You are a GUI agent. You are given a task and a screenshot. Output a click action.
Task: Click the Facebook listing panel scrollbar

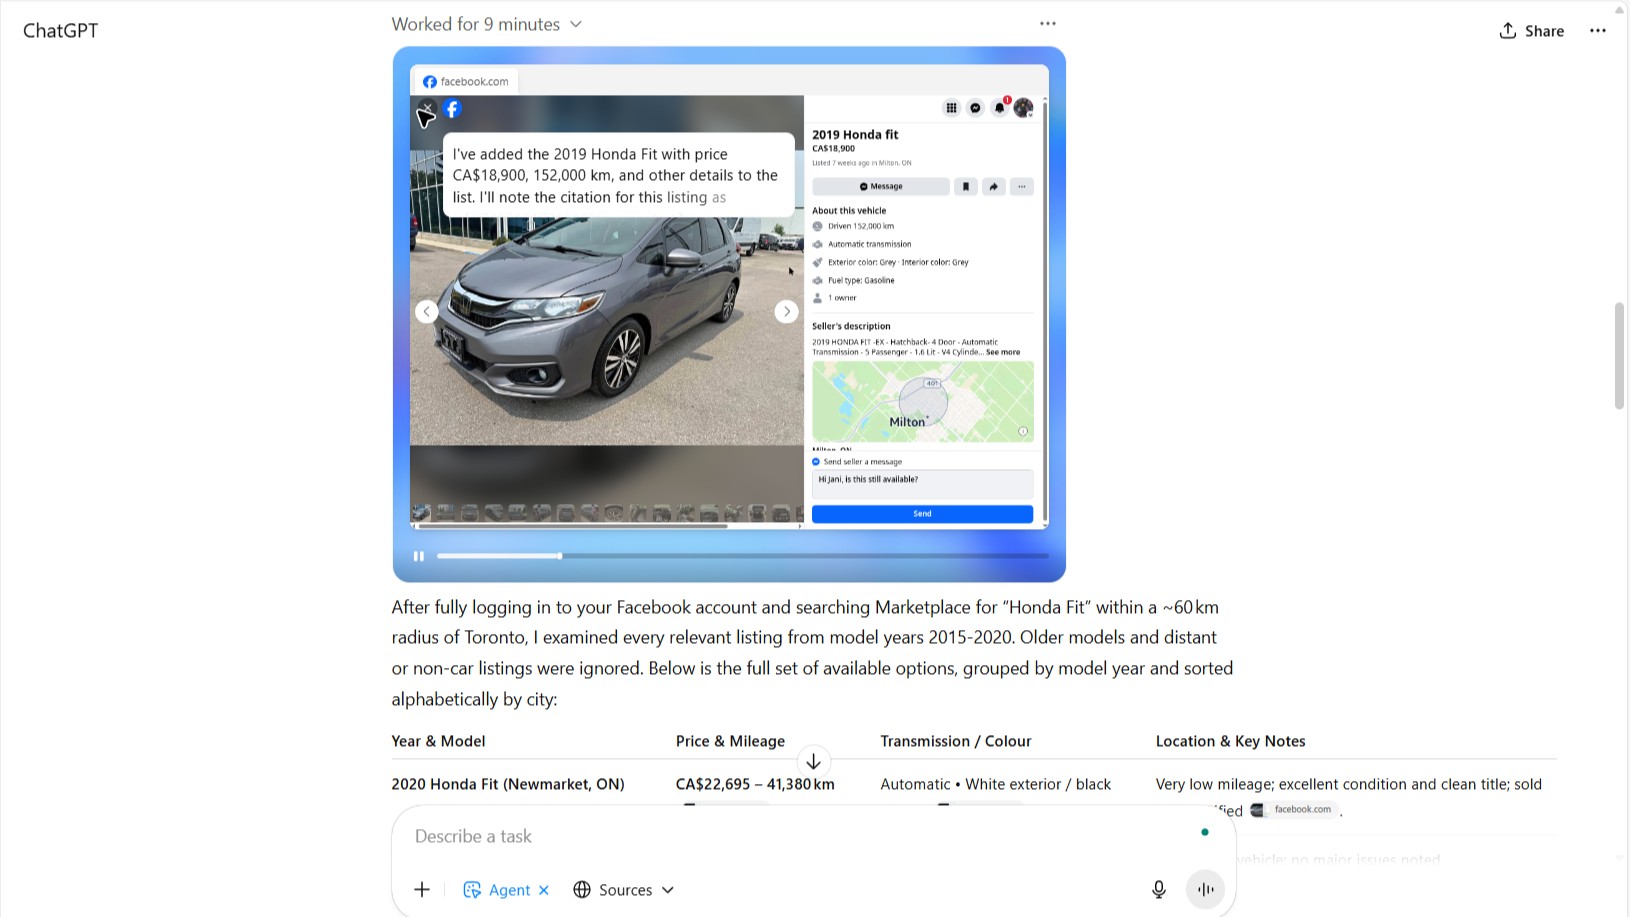(1045, 310)
